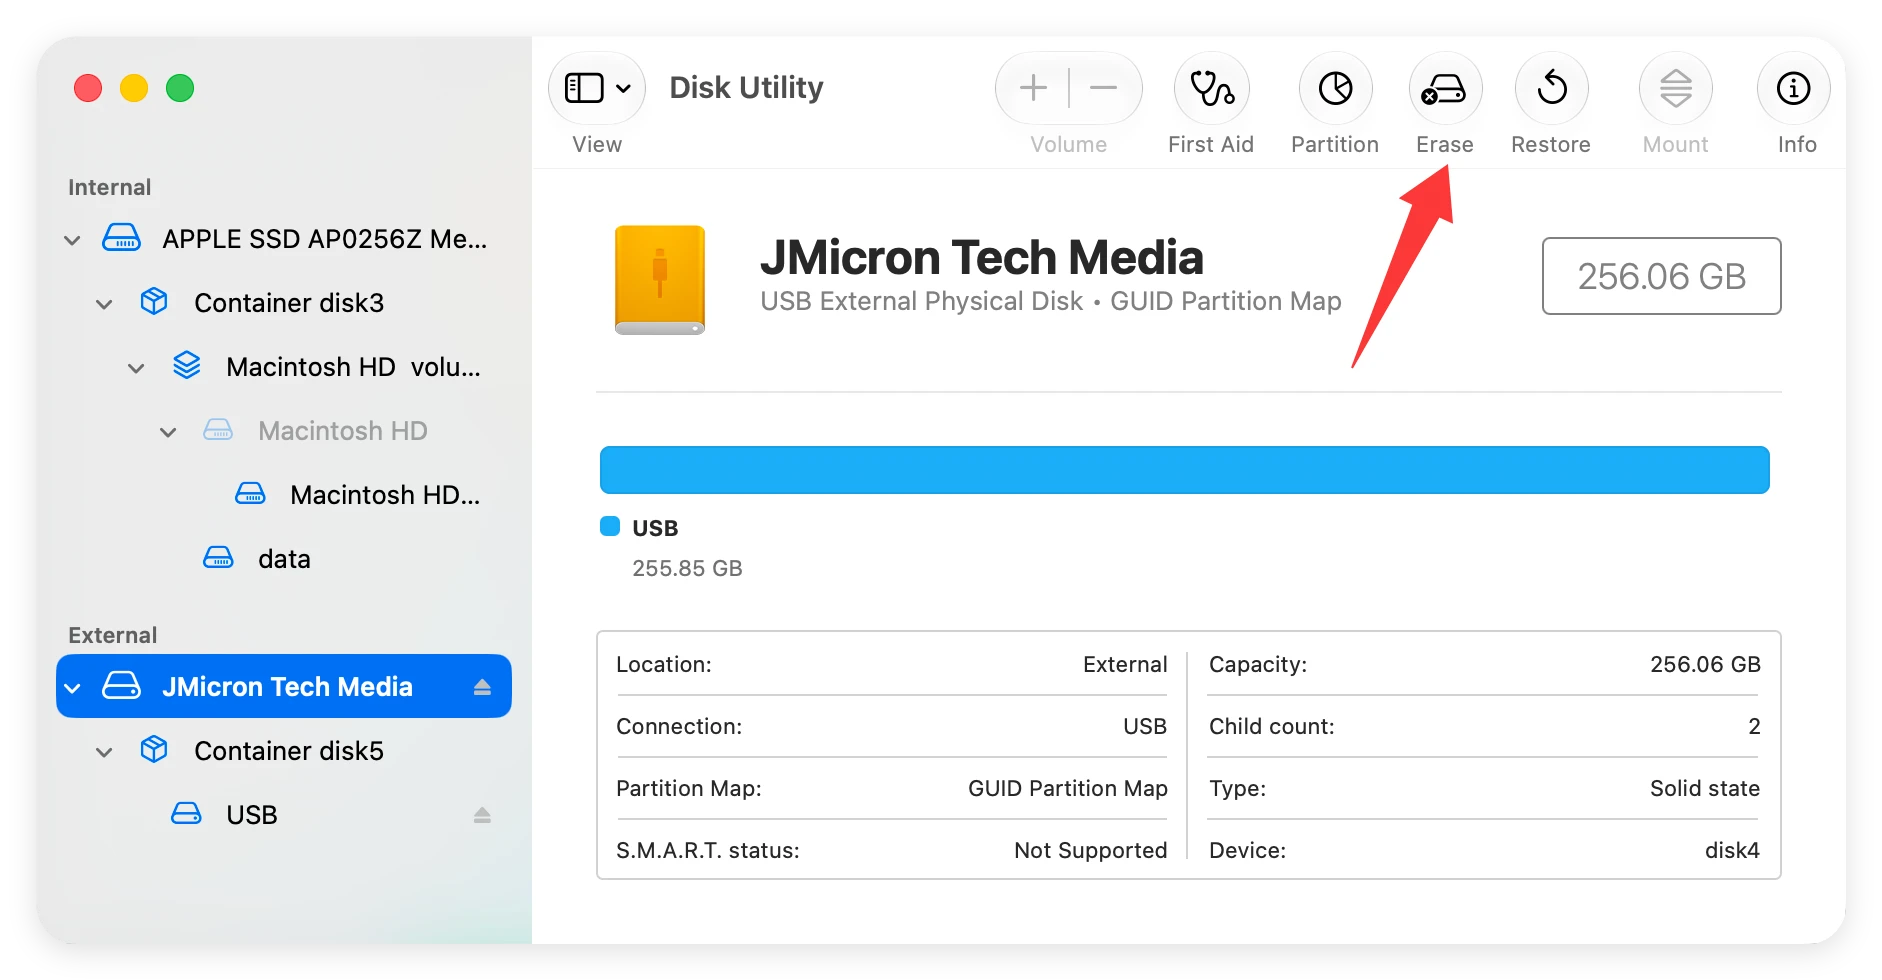1882x980 pixels.
Task: Click Container disk3 cube icon
Action: point(154,301)
